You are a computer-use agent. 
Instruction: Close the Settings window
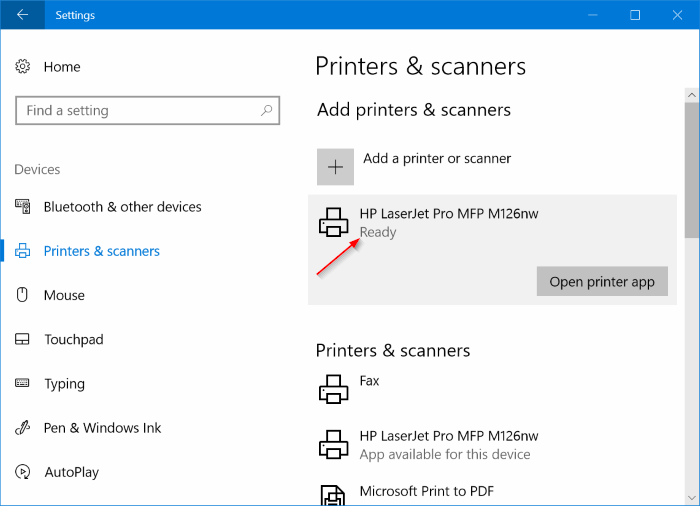click(x=677, y=15)
